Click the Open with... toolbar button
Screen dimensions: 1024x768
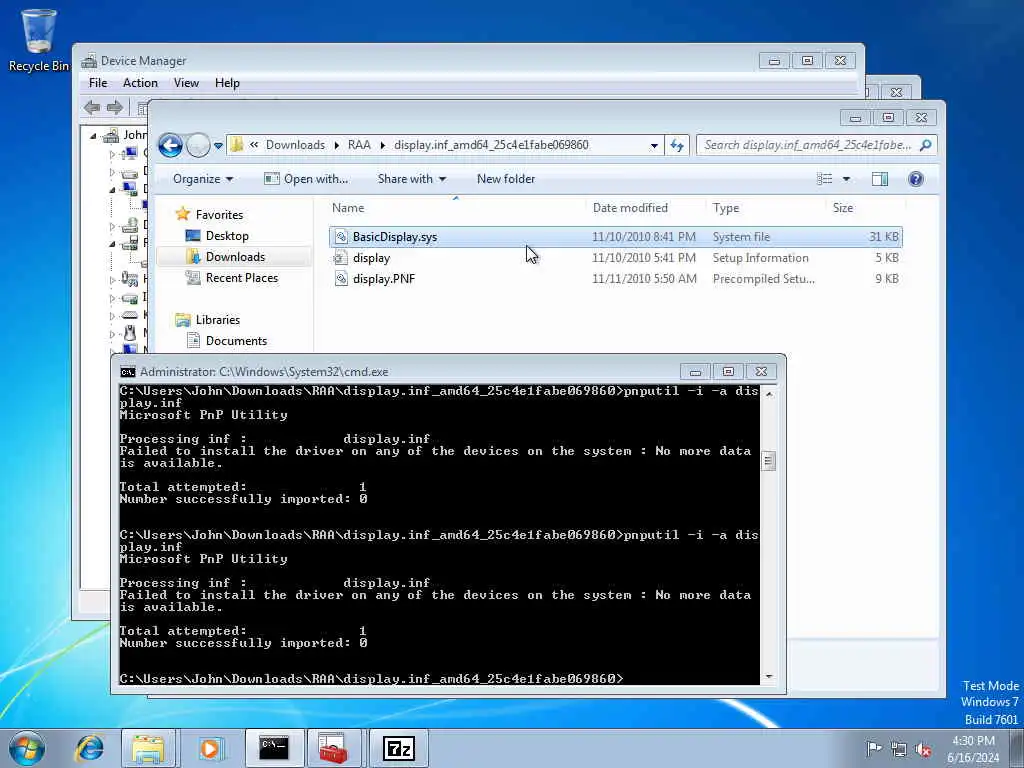306,179
